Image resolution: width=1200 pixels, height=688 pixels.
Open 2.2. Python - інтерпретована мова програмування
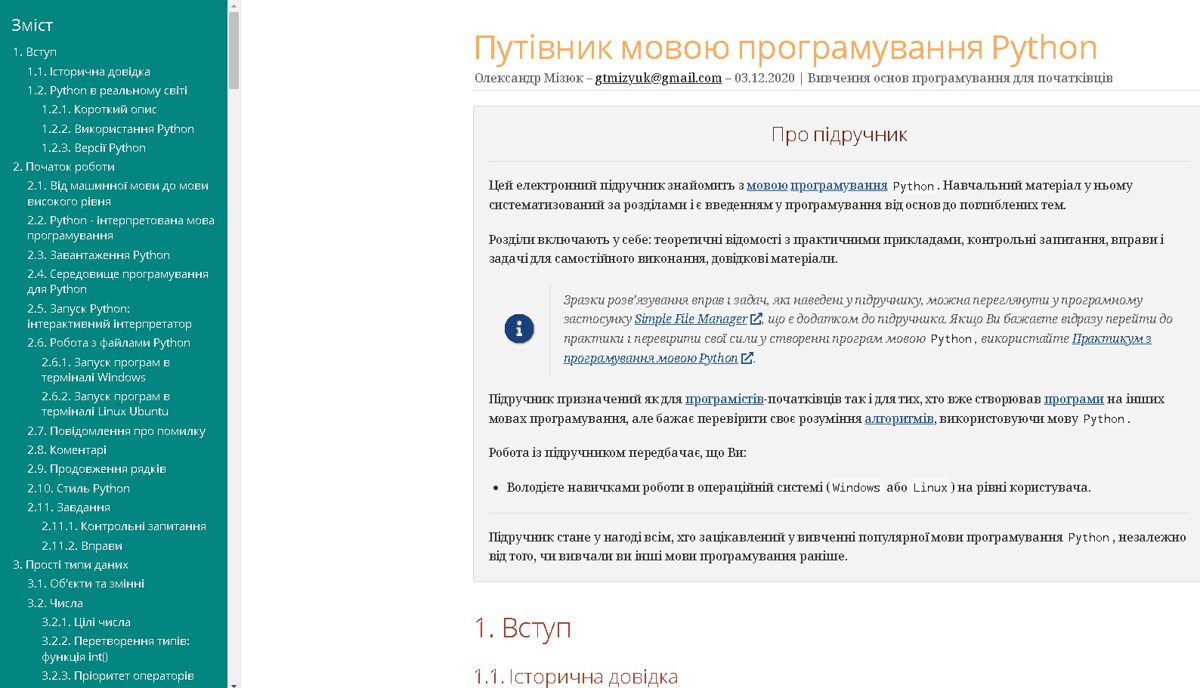click(121, 228)
